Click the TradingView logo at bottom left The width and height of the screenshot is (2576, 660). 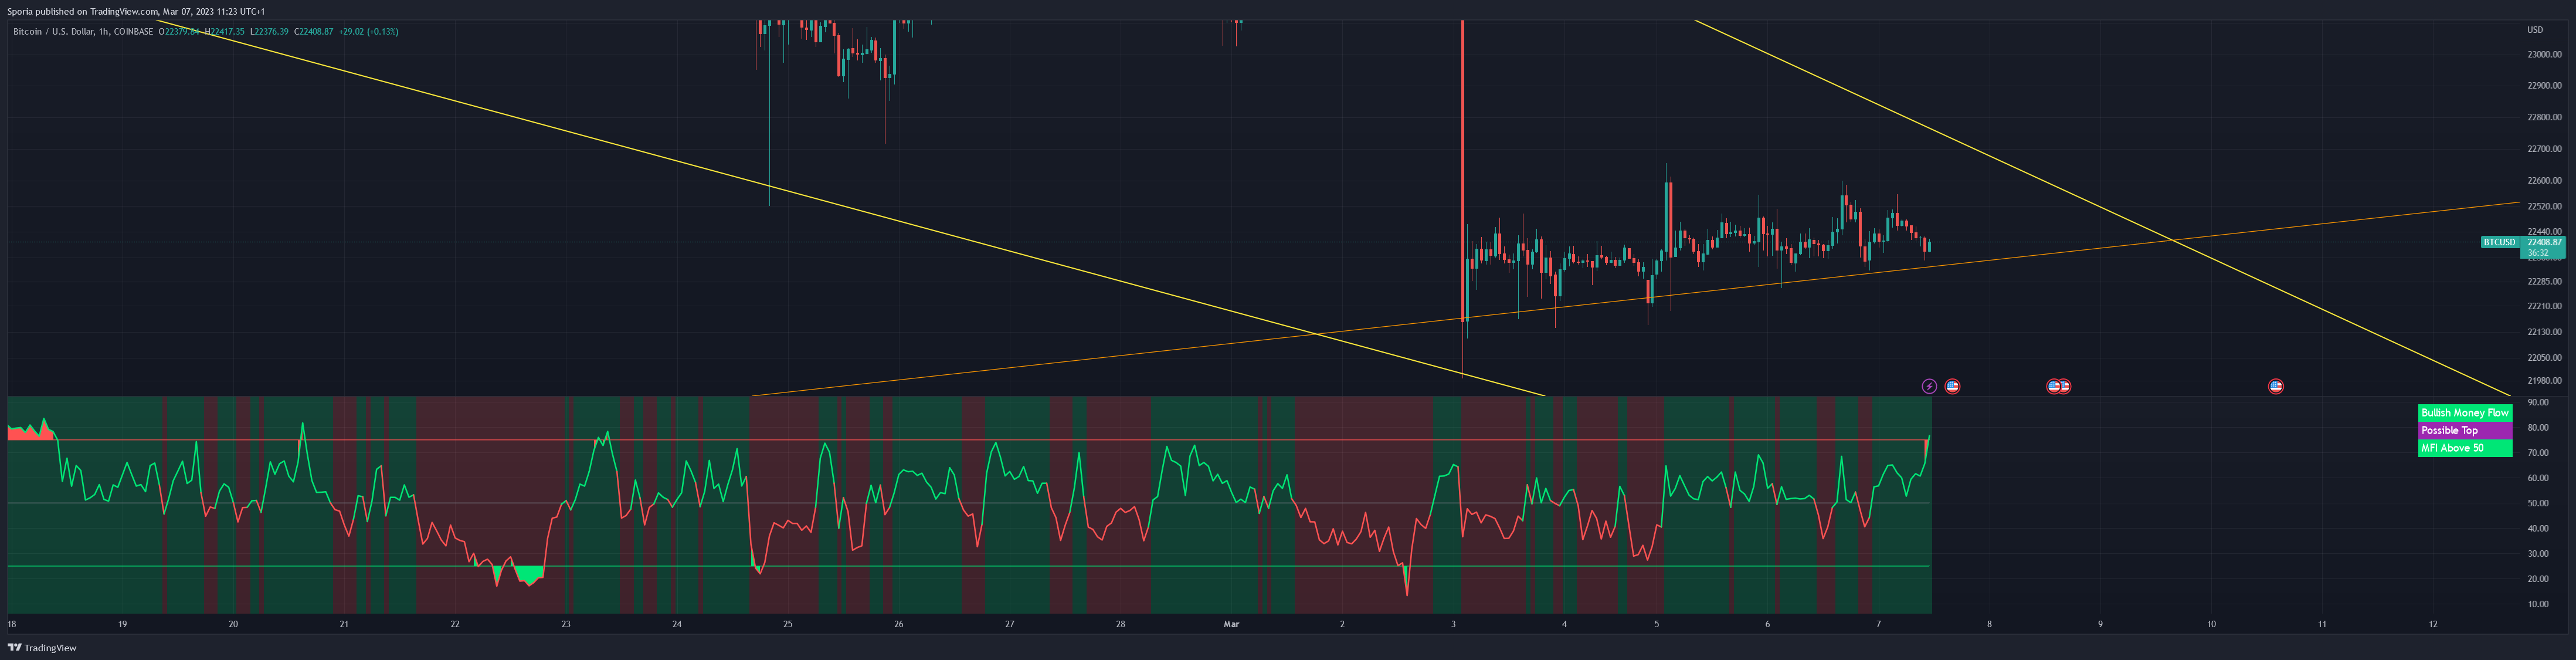(x=42, y=648)
